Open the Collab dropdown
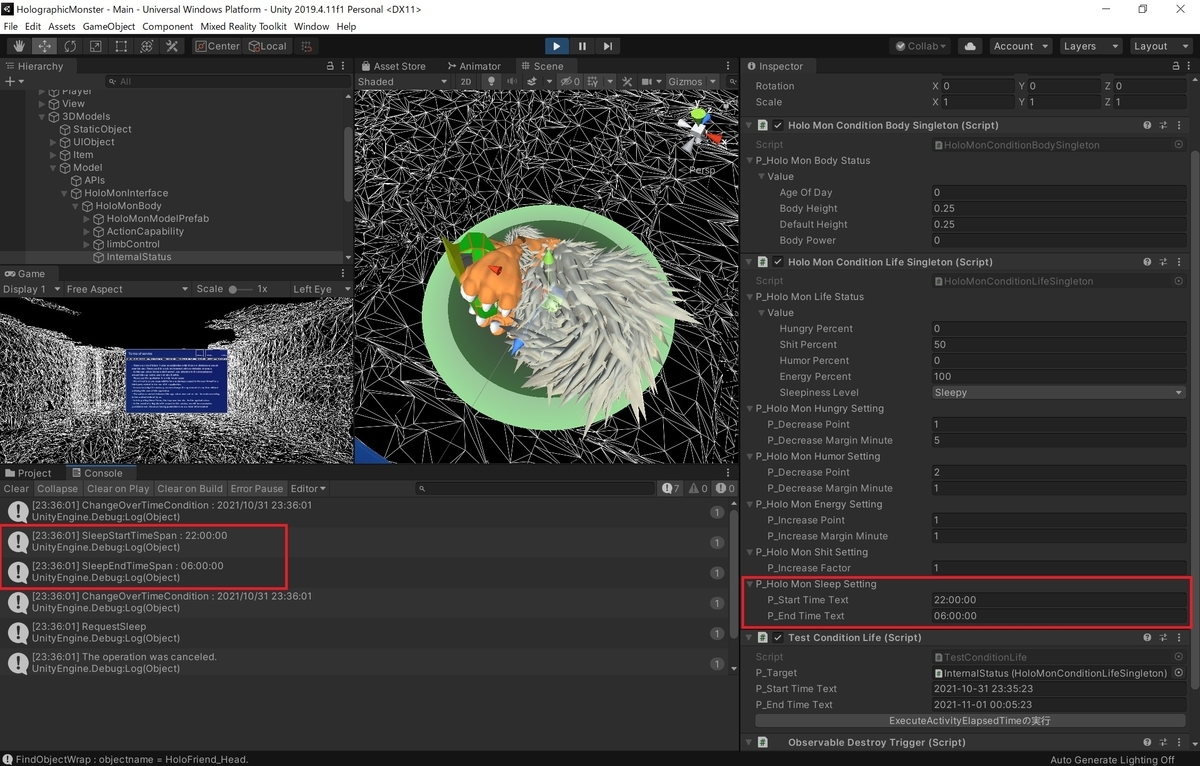Image resolution: width=1200 pixels, height=766 pixels. (921, 46)
